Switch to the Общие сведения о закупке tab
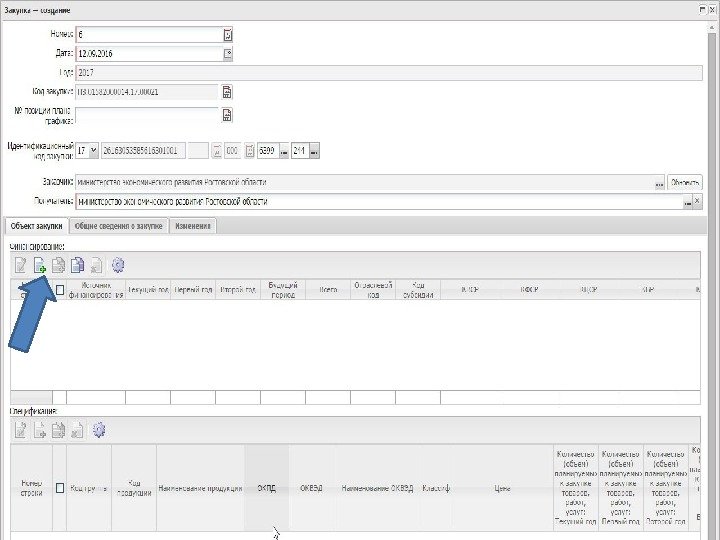 tap(118, 226)
